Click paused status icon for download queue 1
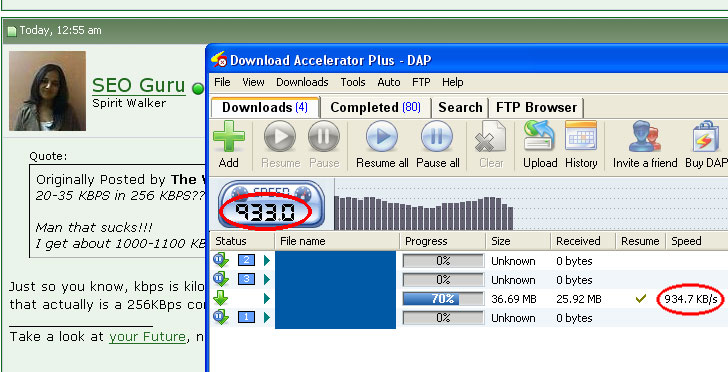The width and height of the screenshot is (728, 372). click(221, 317)
